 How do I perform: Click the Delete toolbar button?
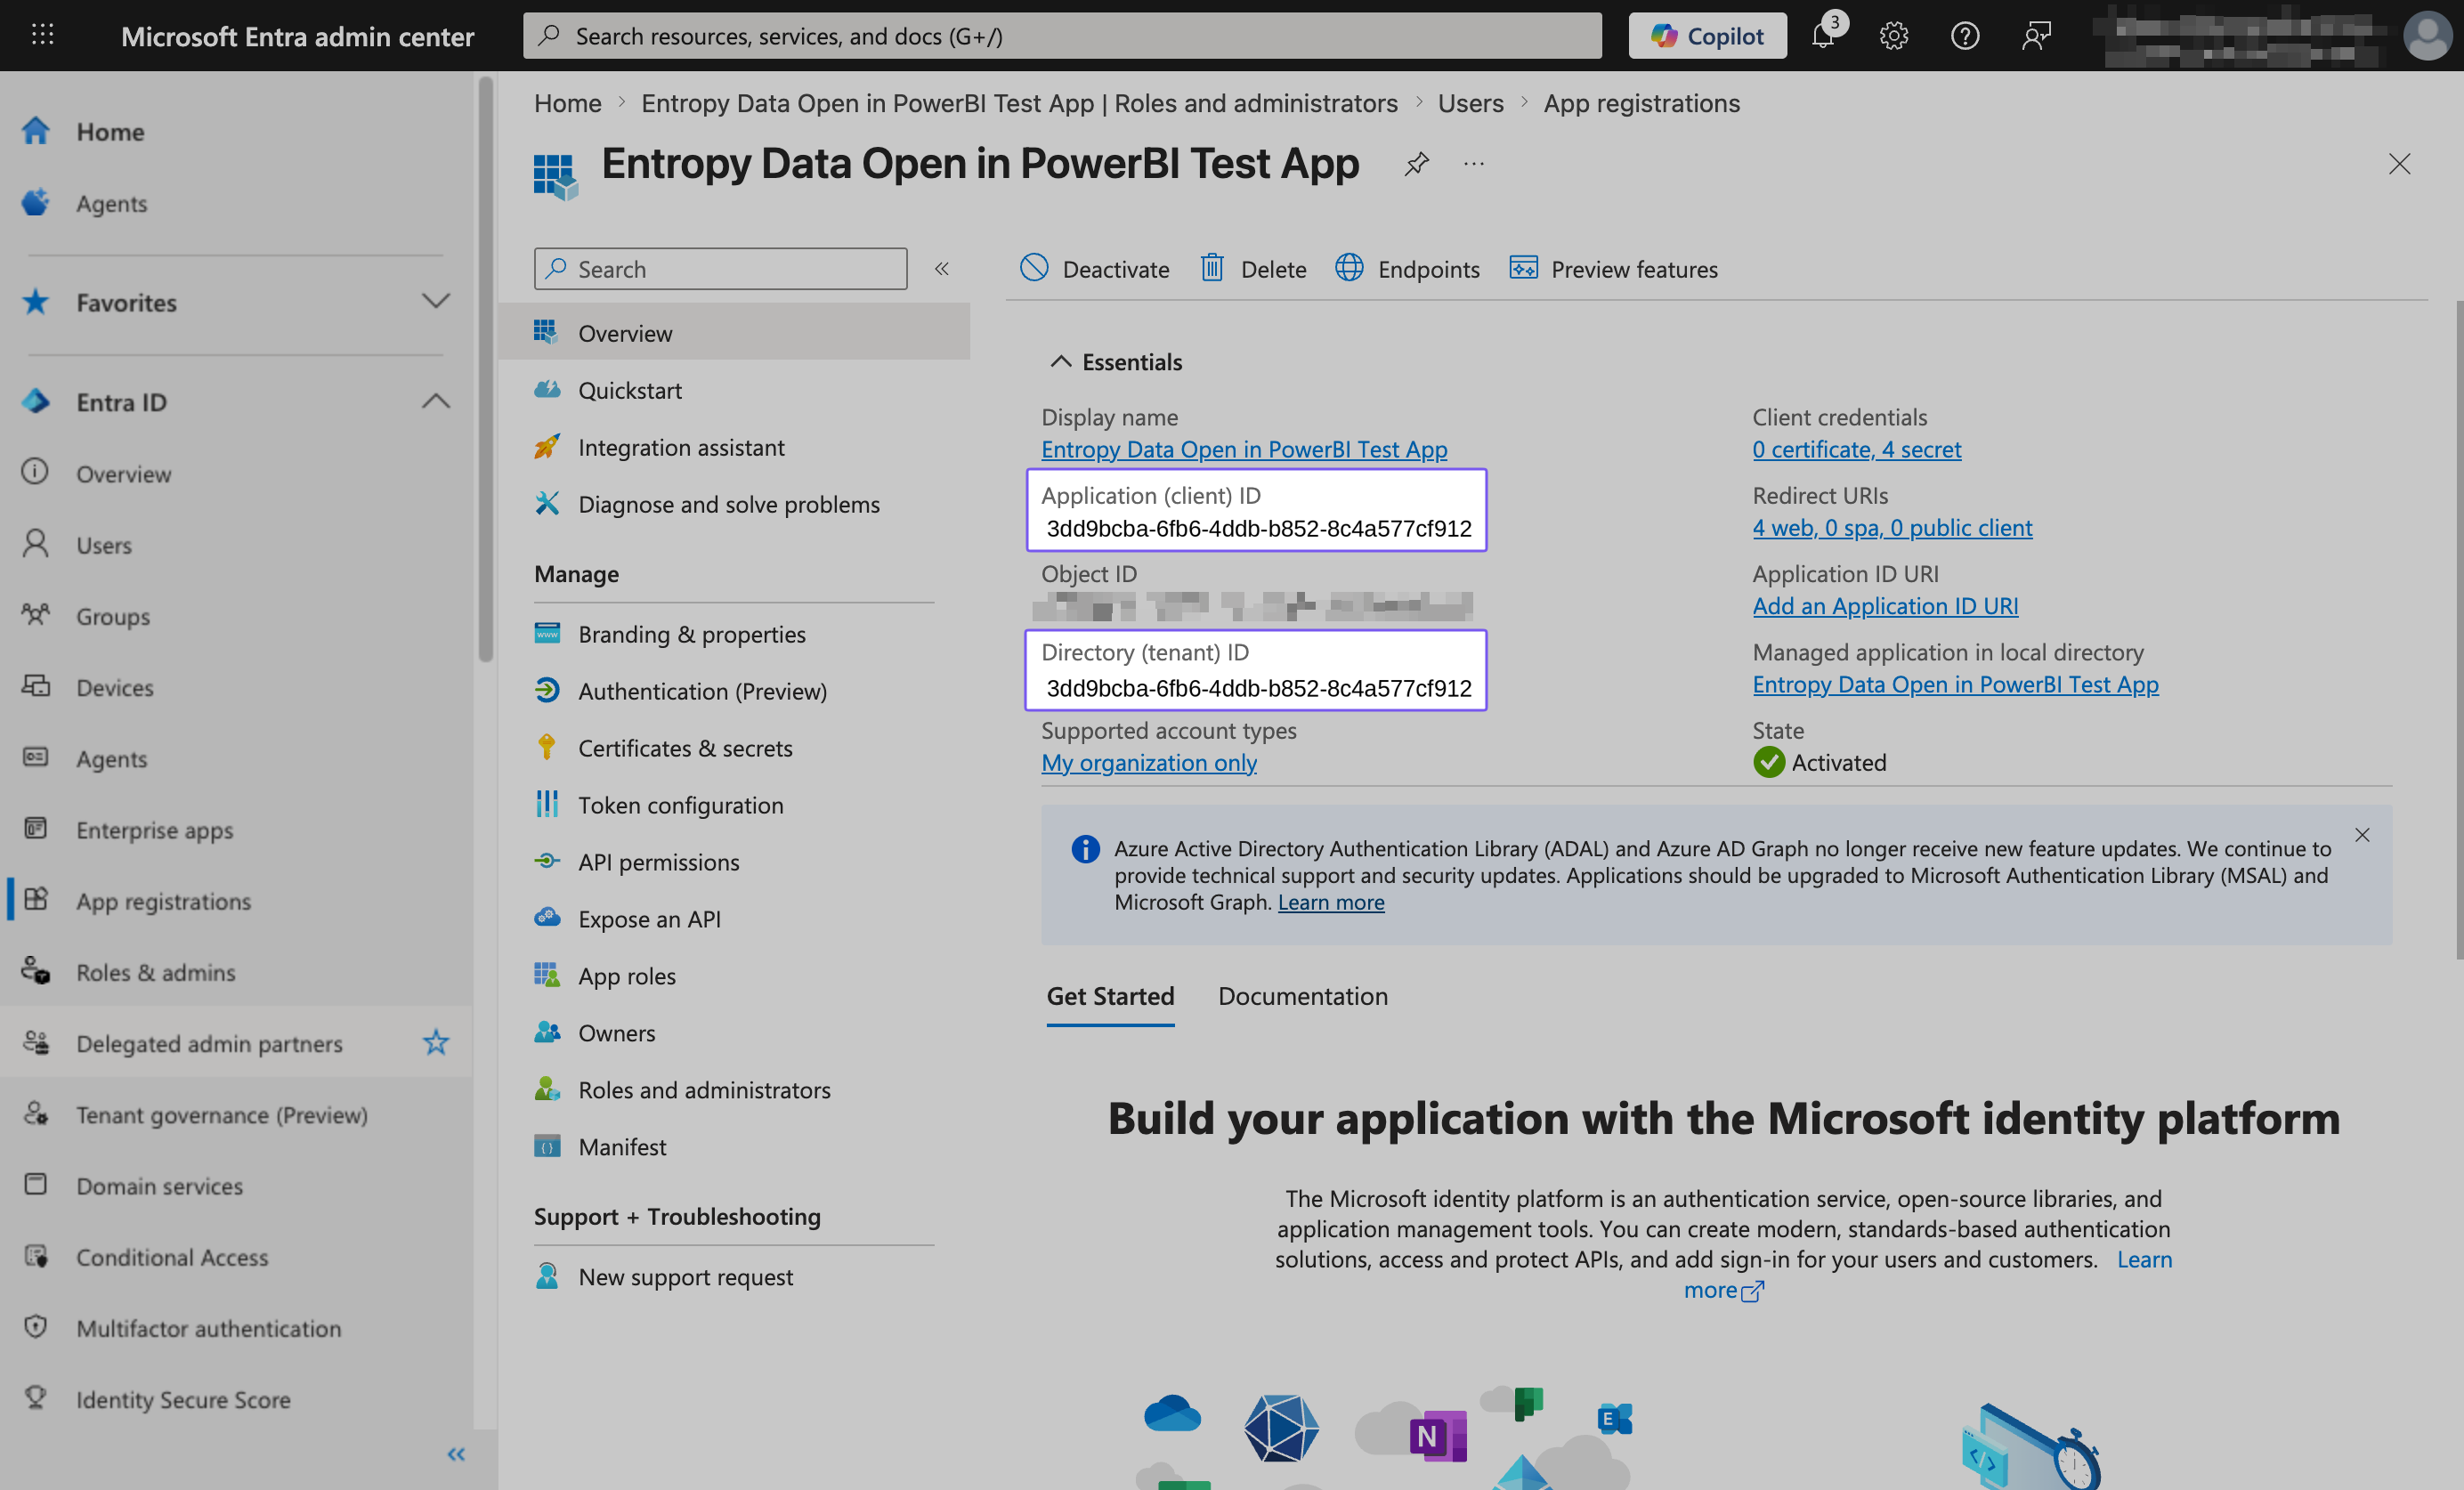coord(1253,268)
